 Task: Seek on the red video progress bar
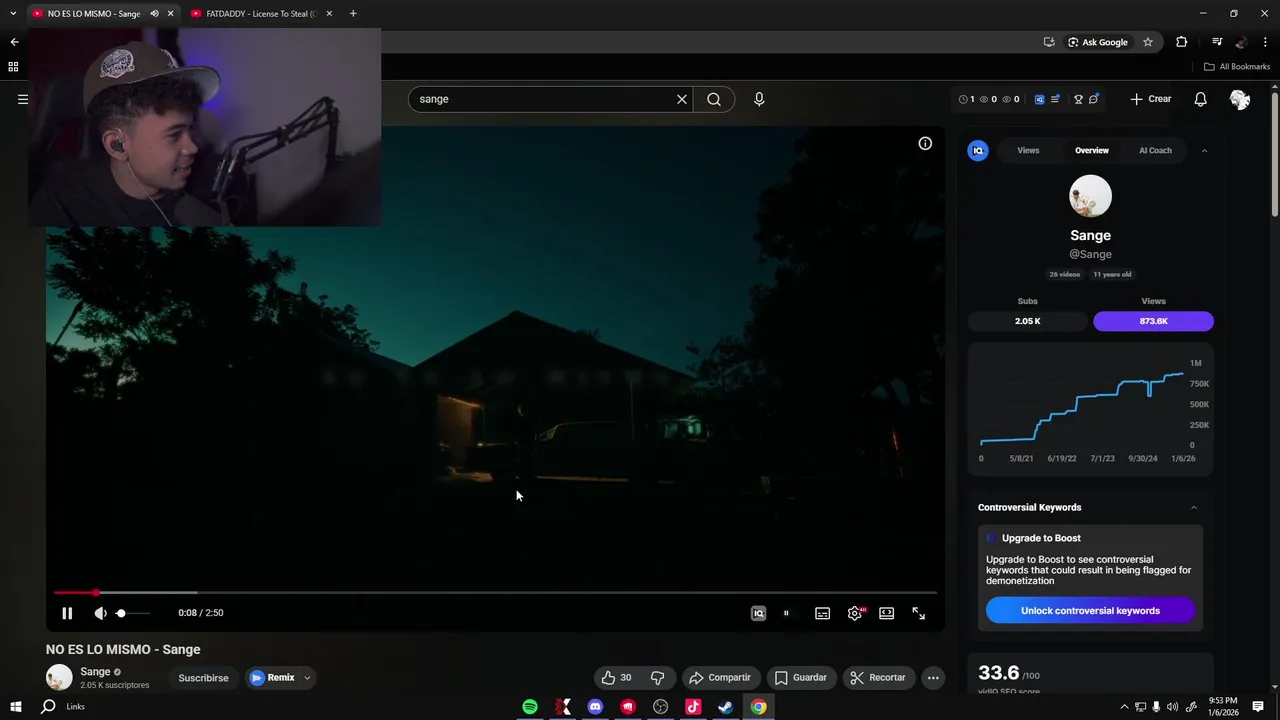495,593
